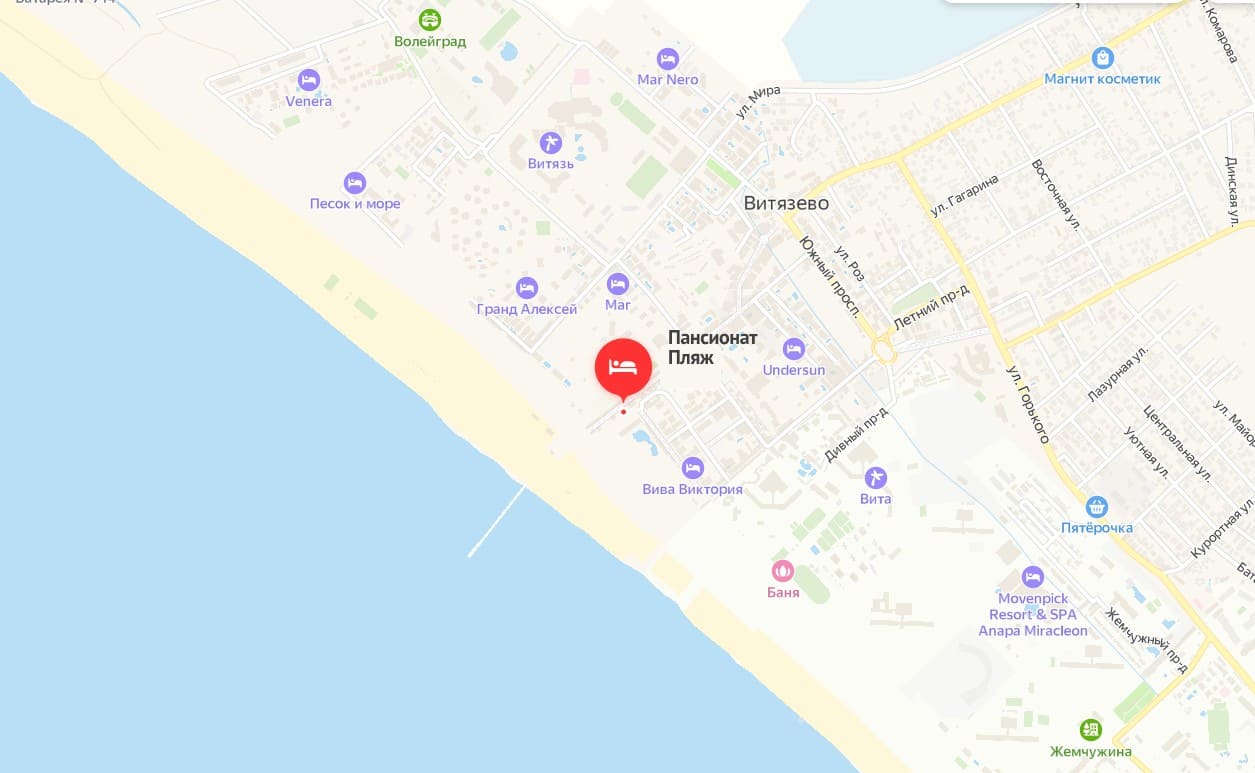Select the Волейград green park icon
The height and width of the screenshot is (773, 1255).
point(430,19)
